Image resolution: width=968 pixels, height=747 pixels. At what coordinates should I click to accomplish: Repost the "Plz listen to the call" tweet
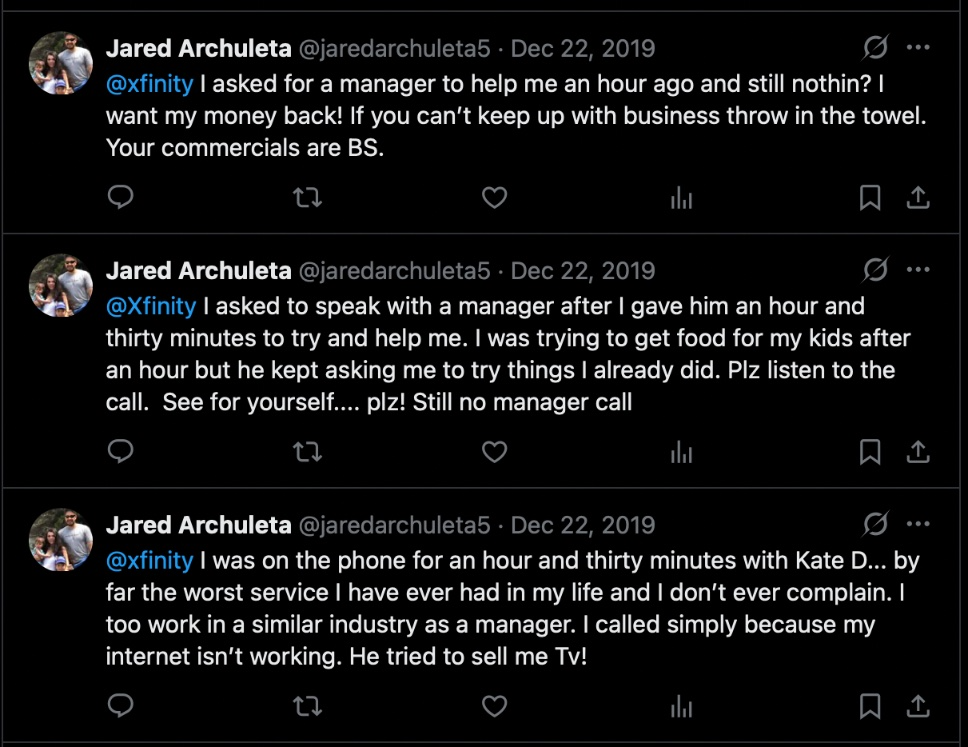[307, 453]
